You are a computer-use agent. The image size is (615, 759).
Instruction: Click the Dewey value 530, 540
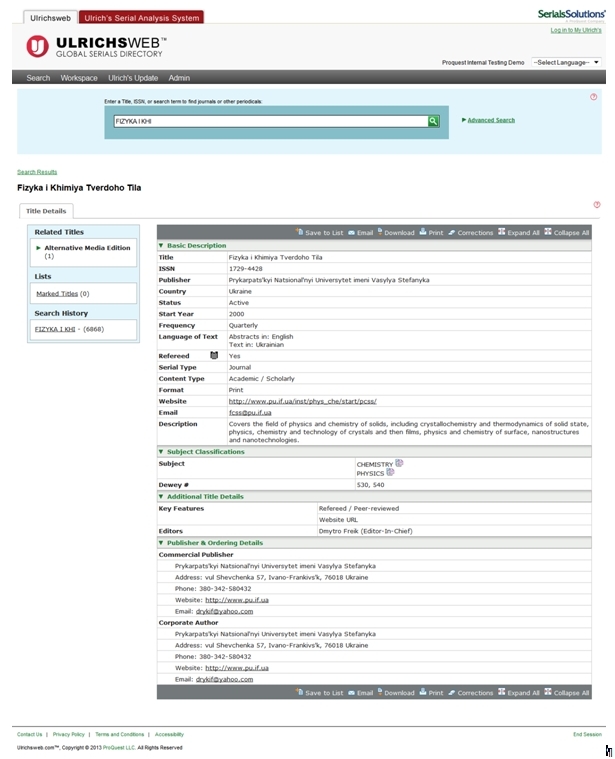pyautogui.click(x=370, y=485)
